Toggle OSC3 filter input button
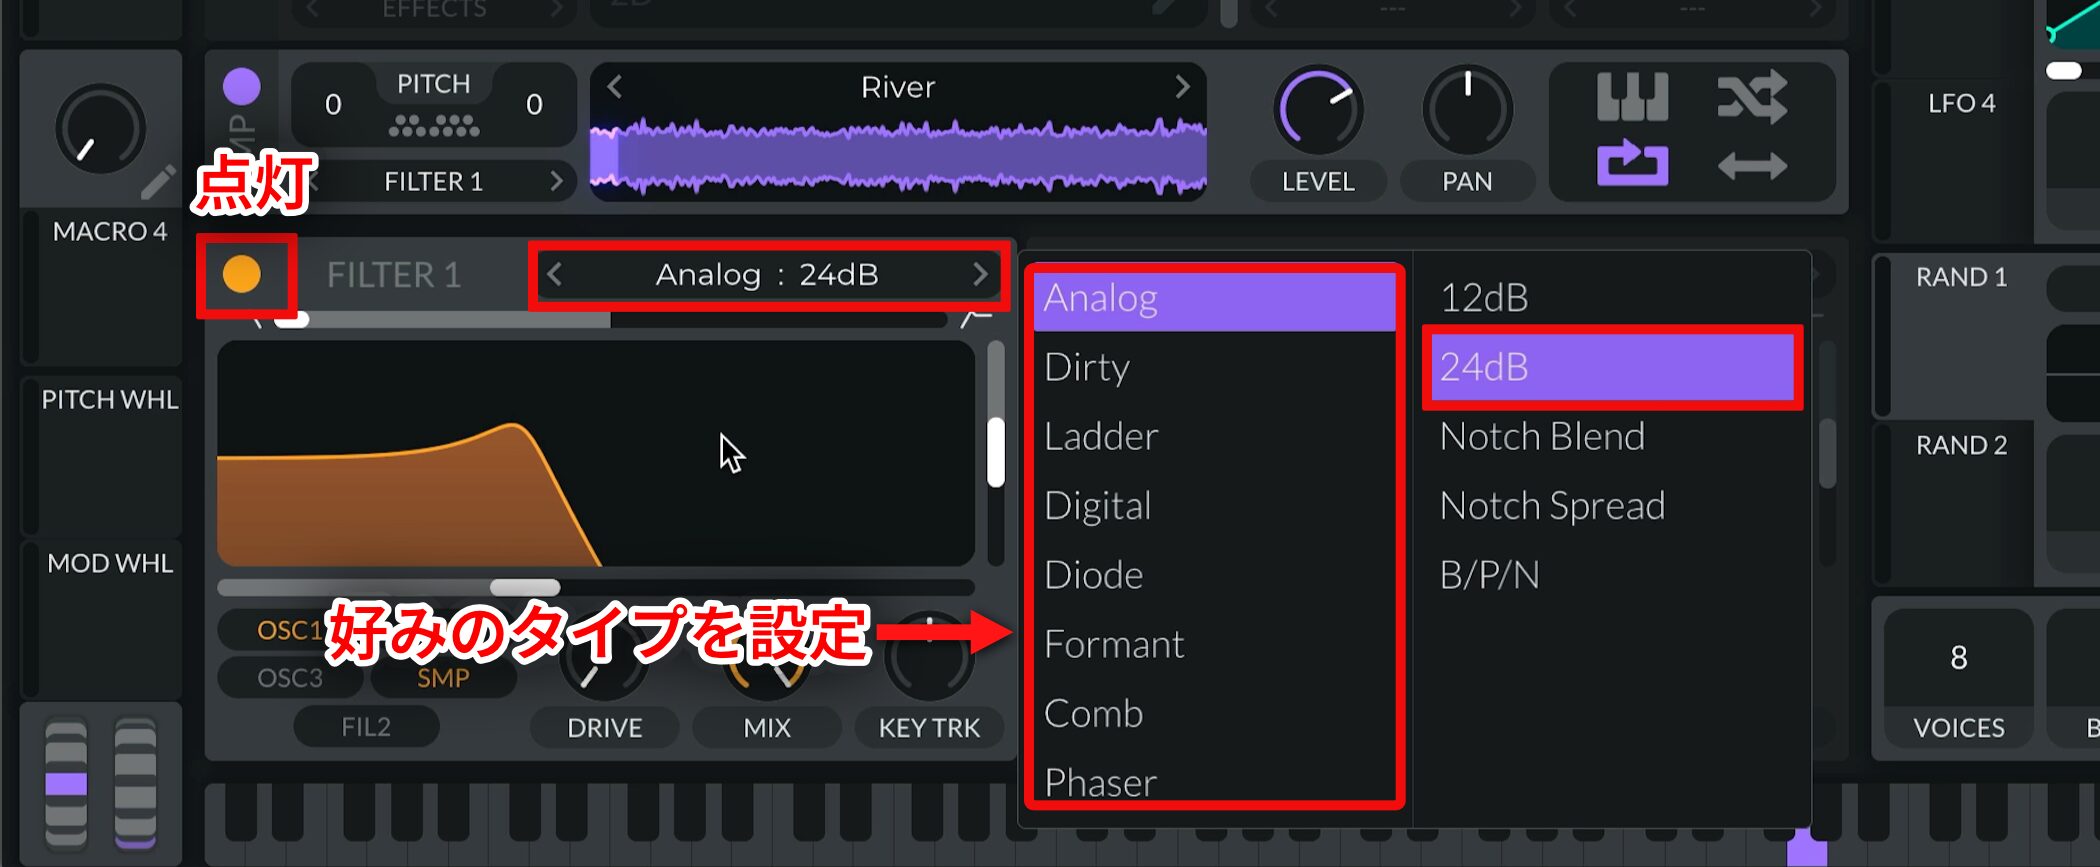This screenshot has width=2100, height=867. click(290, 678)
